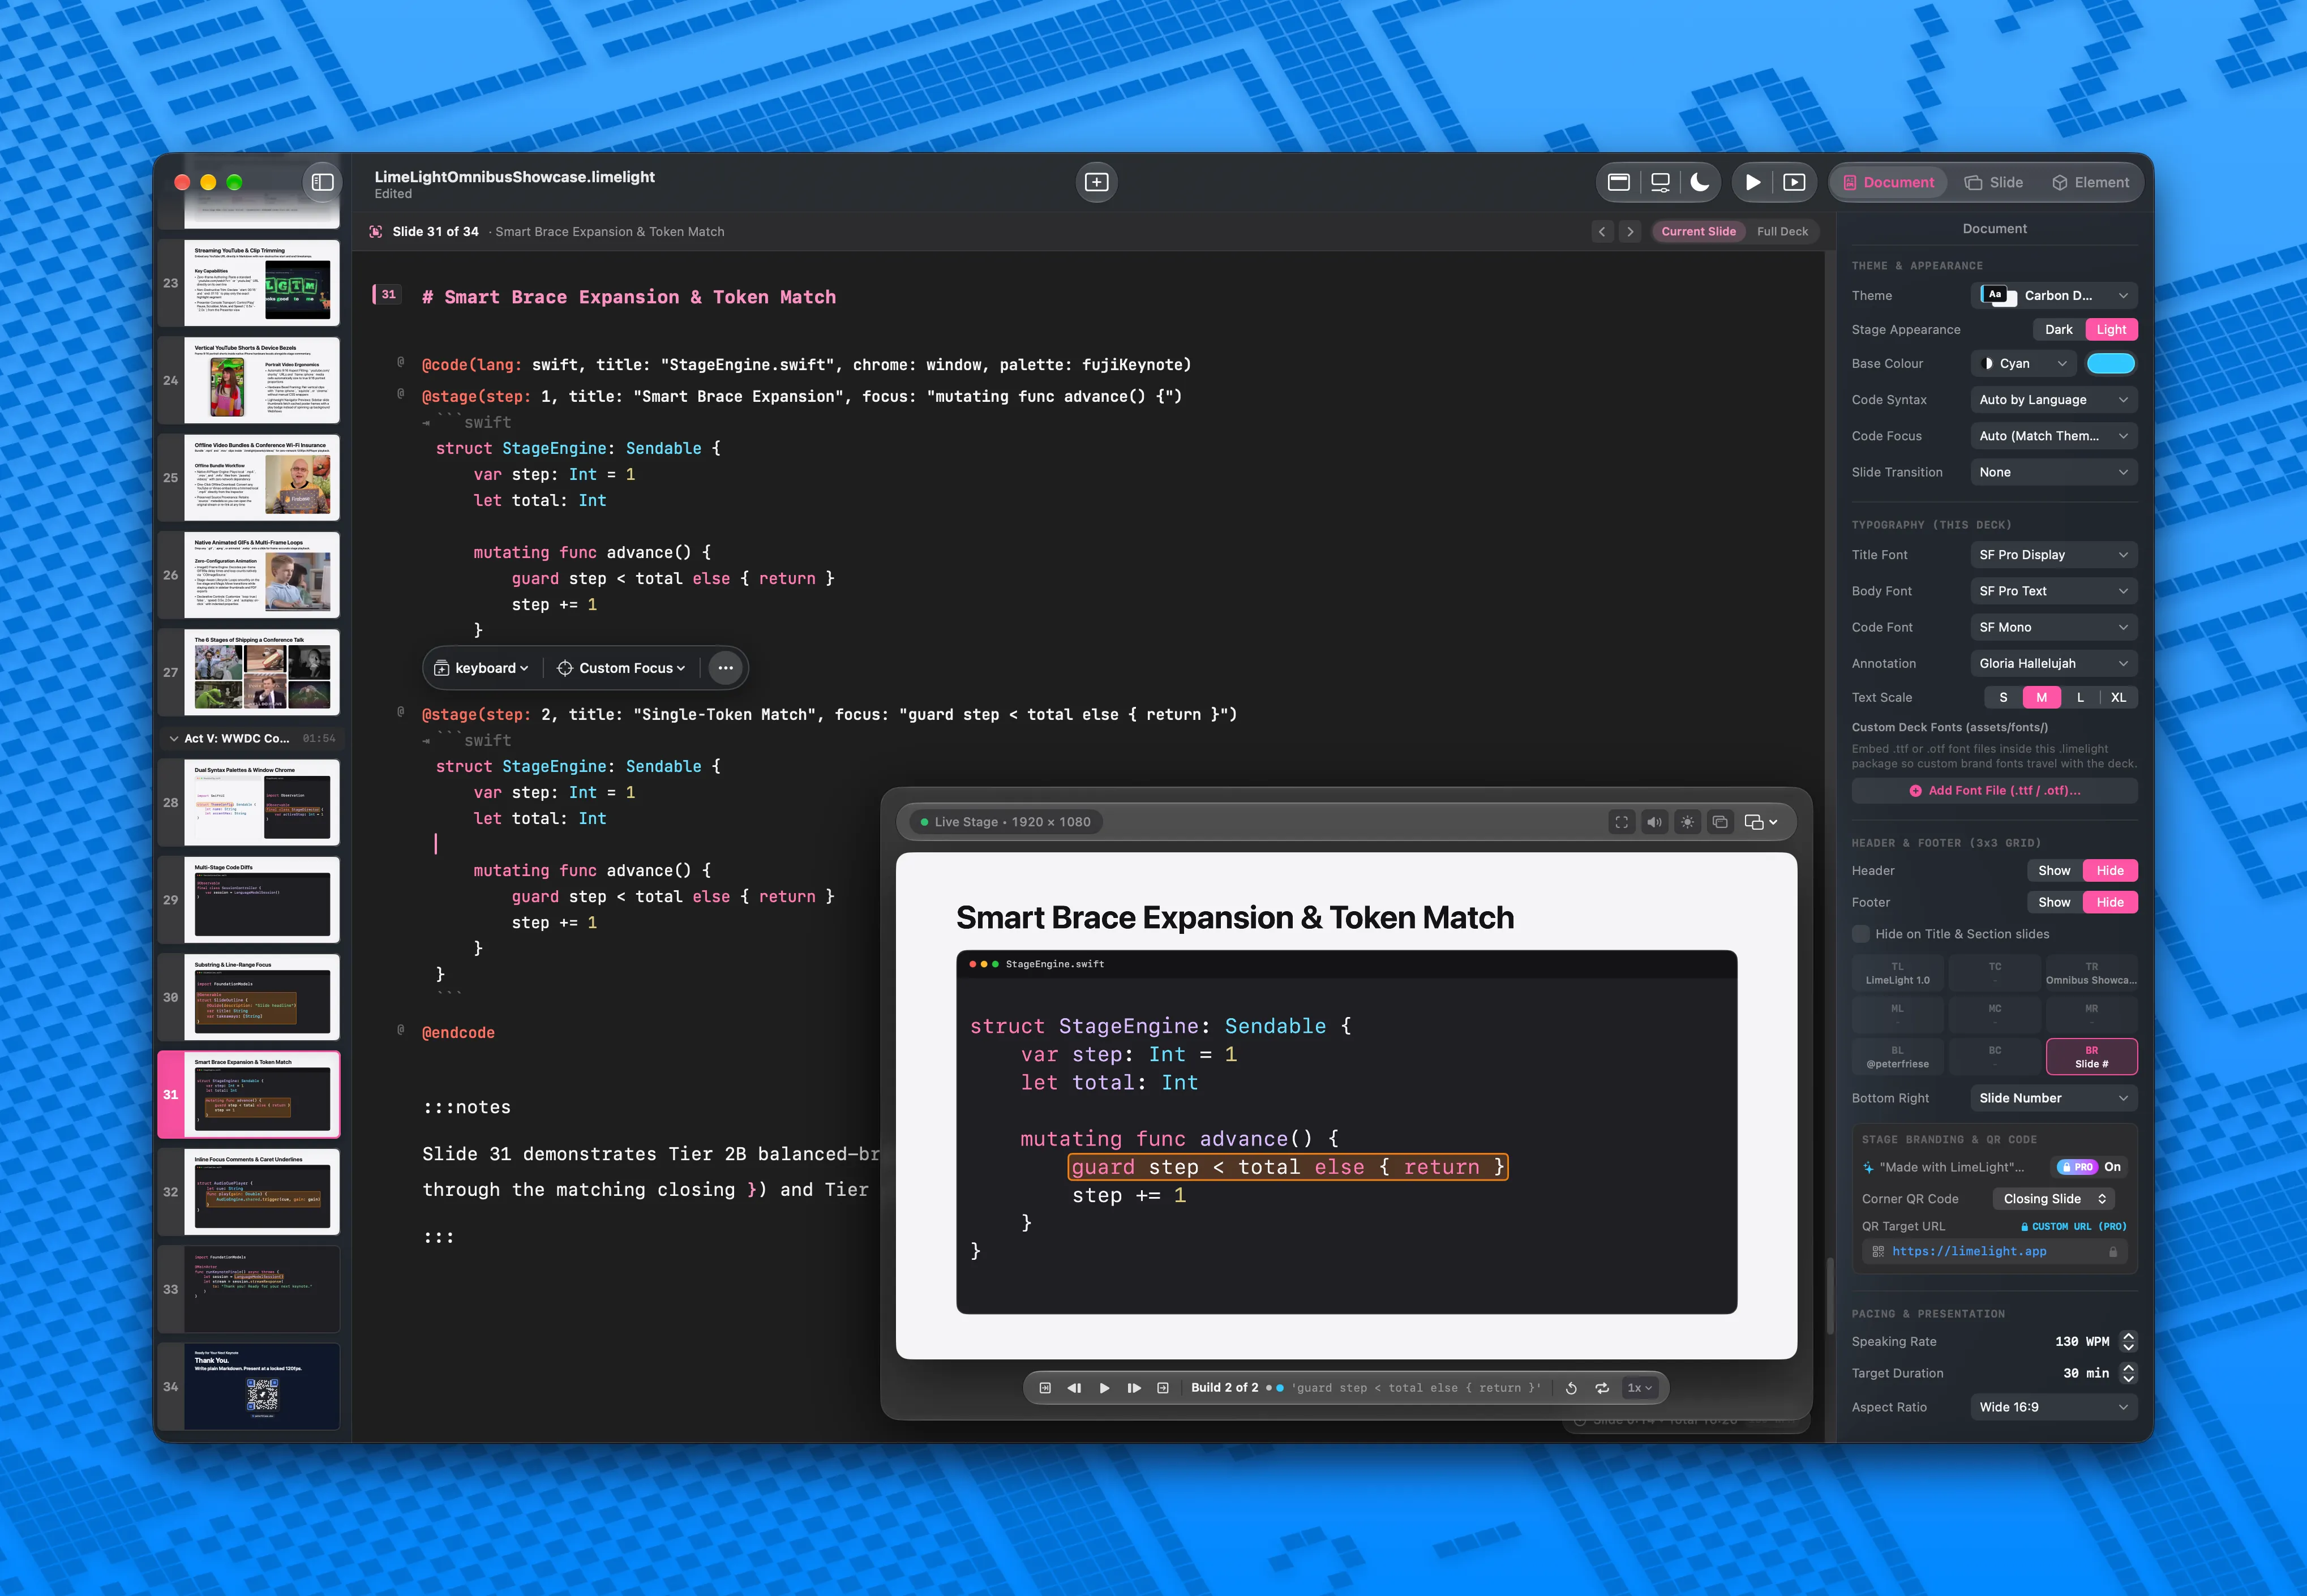Viewport: 2307px width, 1596px height.
Task: Open the more options ellipsis button
Action: point(725,668)
